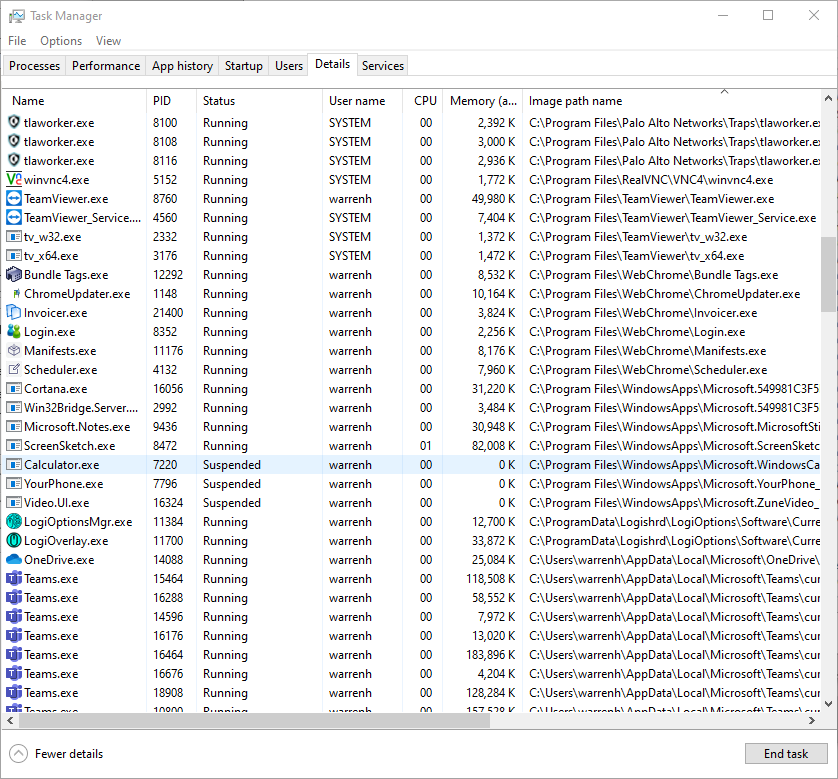
Task: Switch to the App history tab
Action: tap(182, 66)
